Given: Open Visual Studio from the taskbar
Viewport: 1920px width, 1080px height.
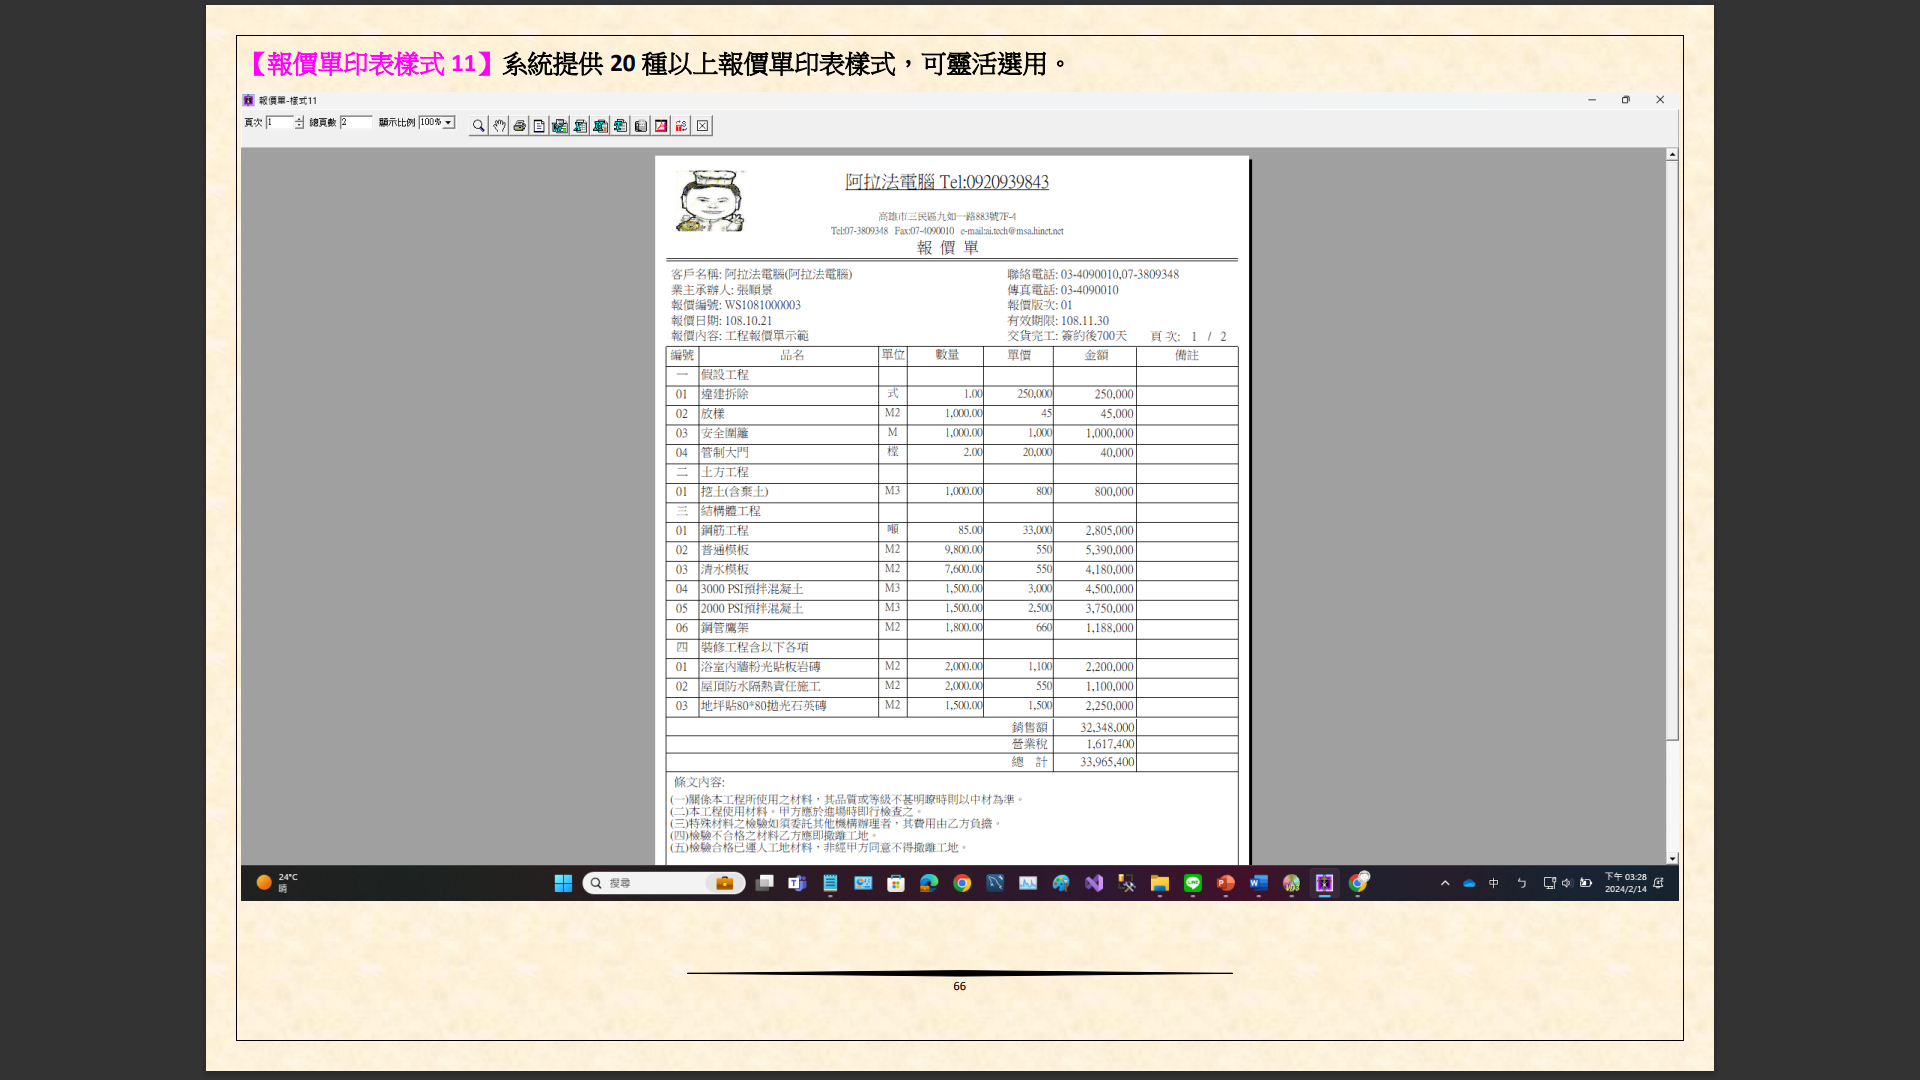Looking at the screenshot, I should (x=1094, y=883).
